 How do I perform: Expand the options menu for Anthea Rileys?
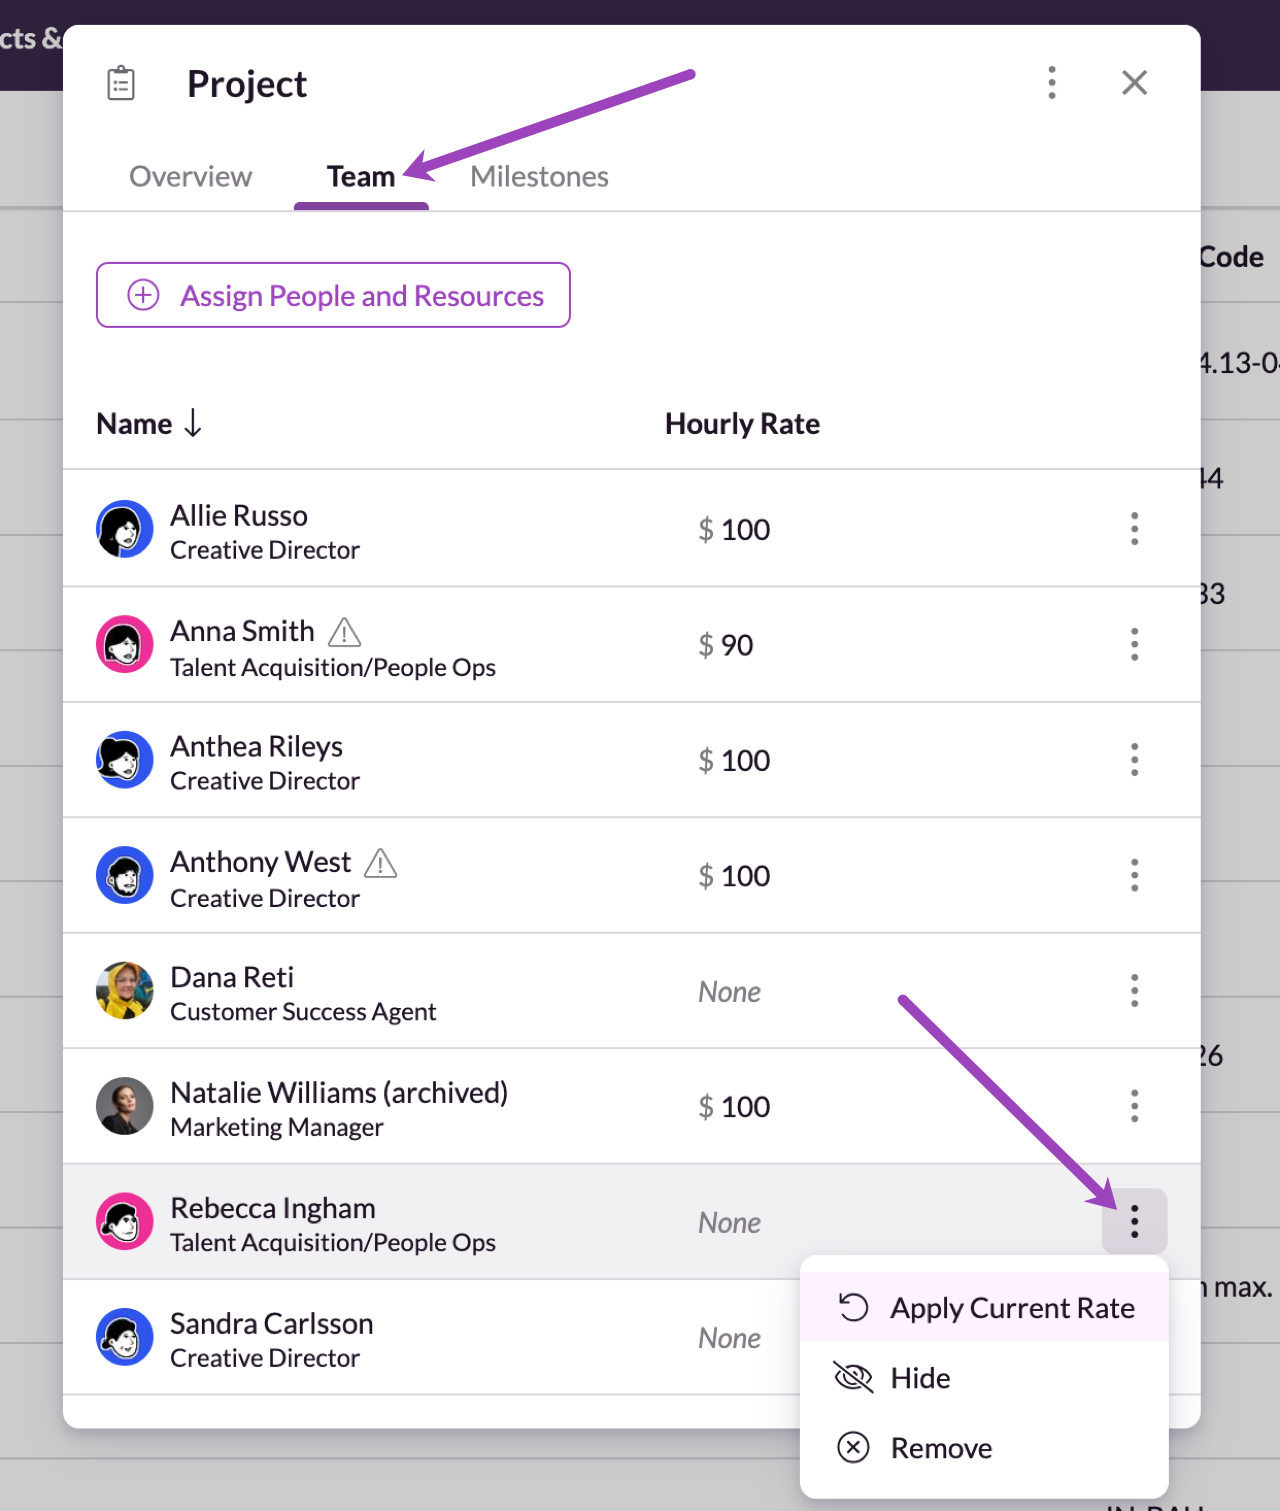[1134, 760]
